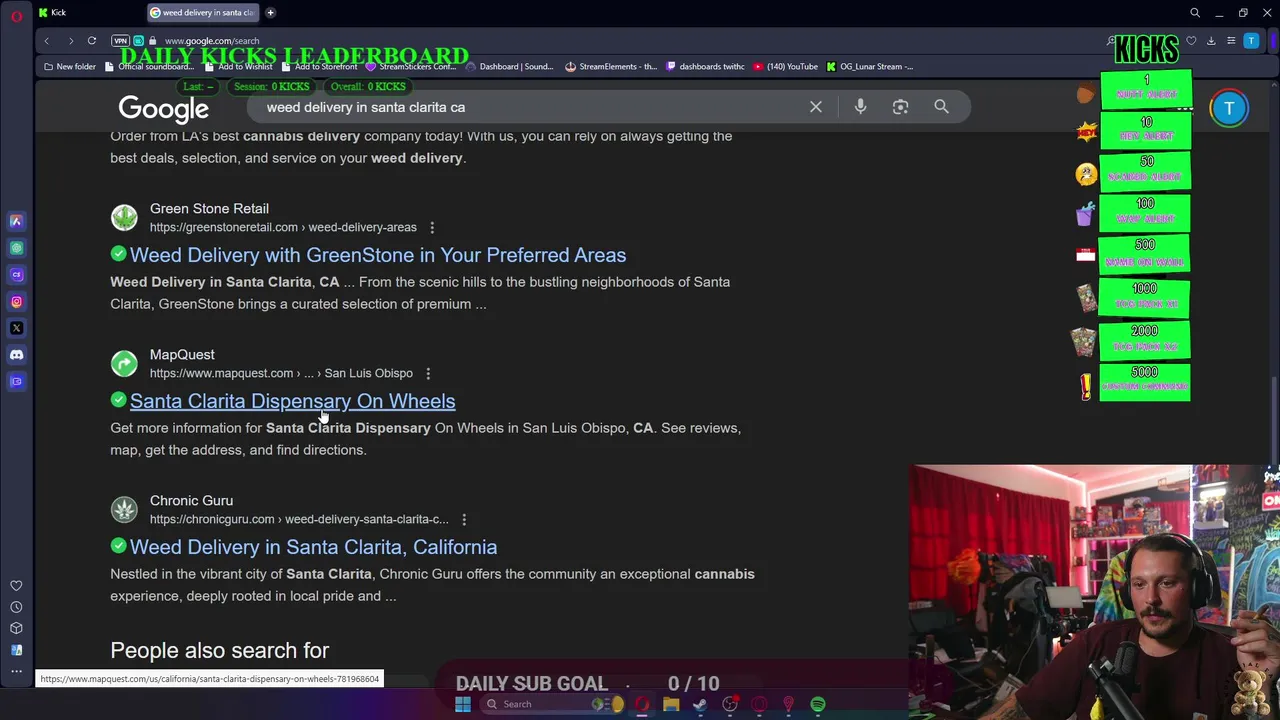Viewport: 1280px width, 720px height.
Task: Open File Explorer from taskbar
Action: (x=671, y=705)
